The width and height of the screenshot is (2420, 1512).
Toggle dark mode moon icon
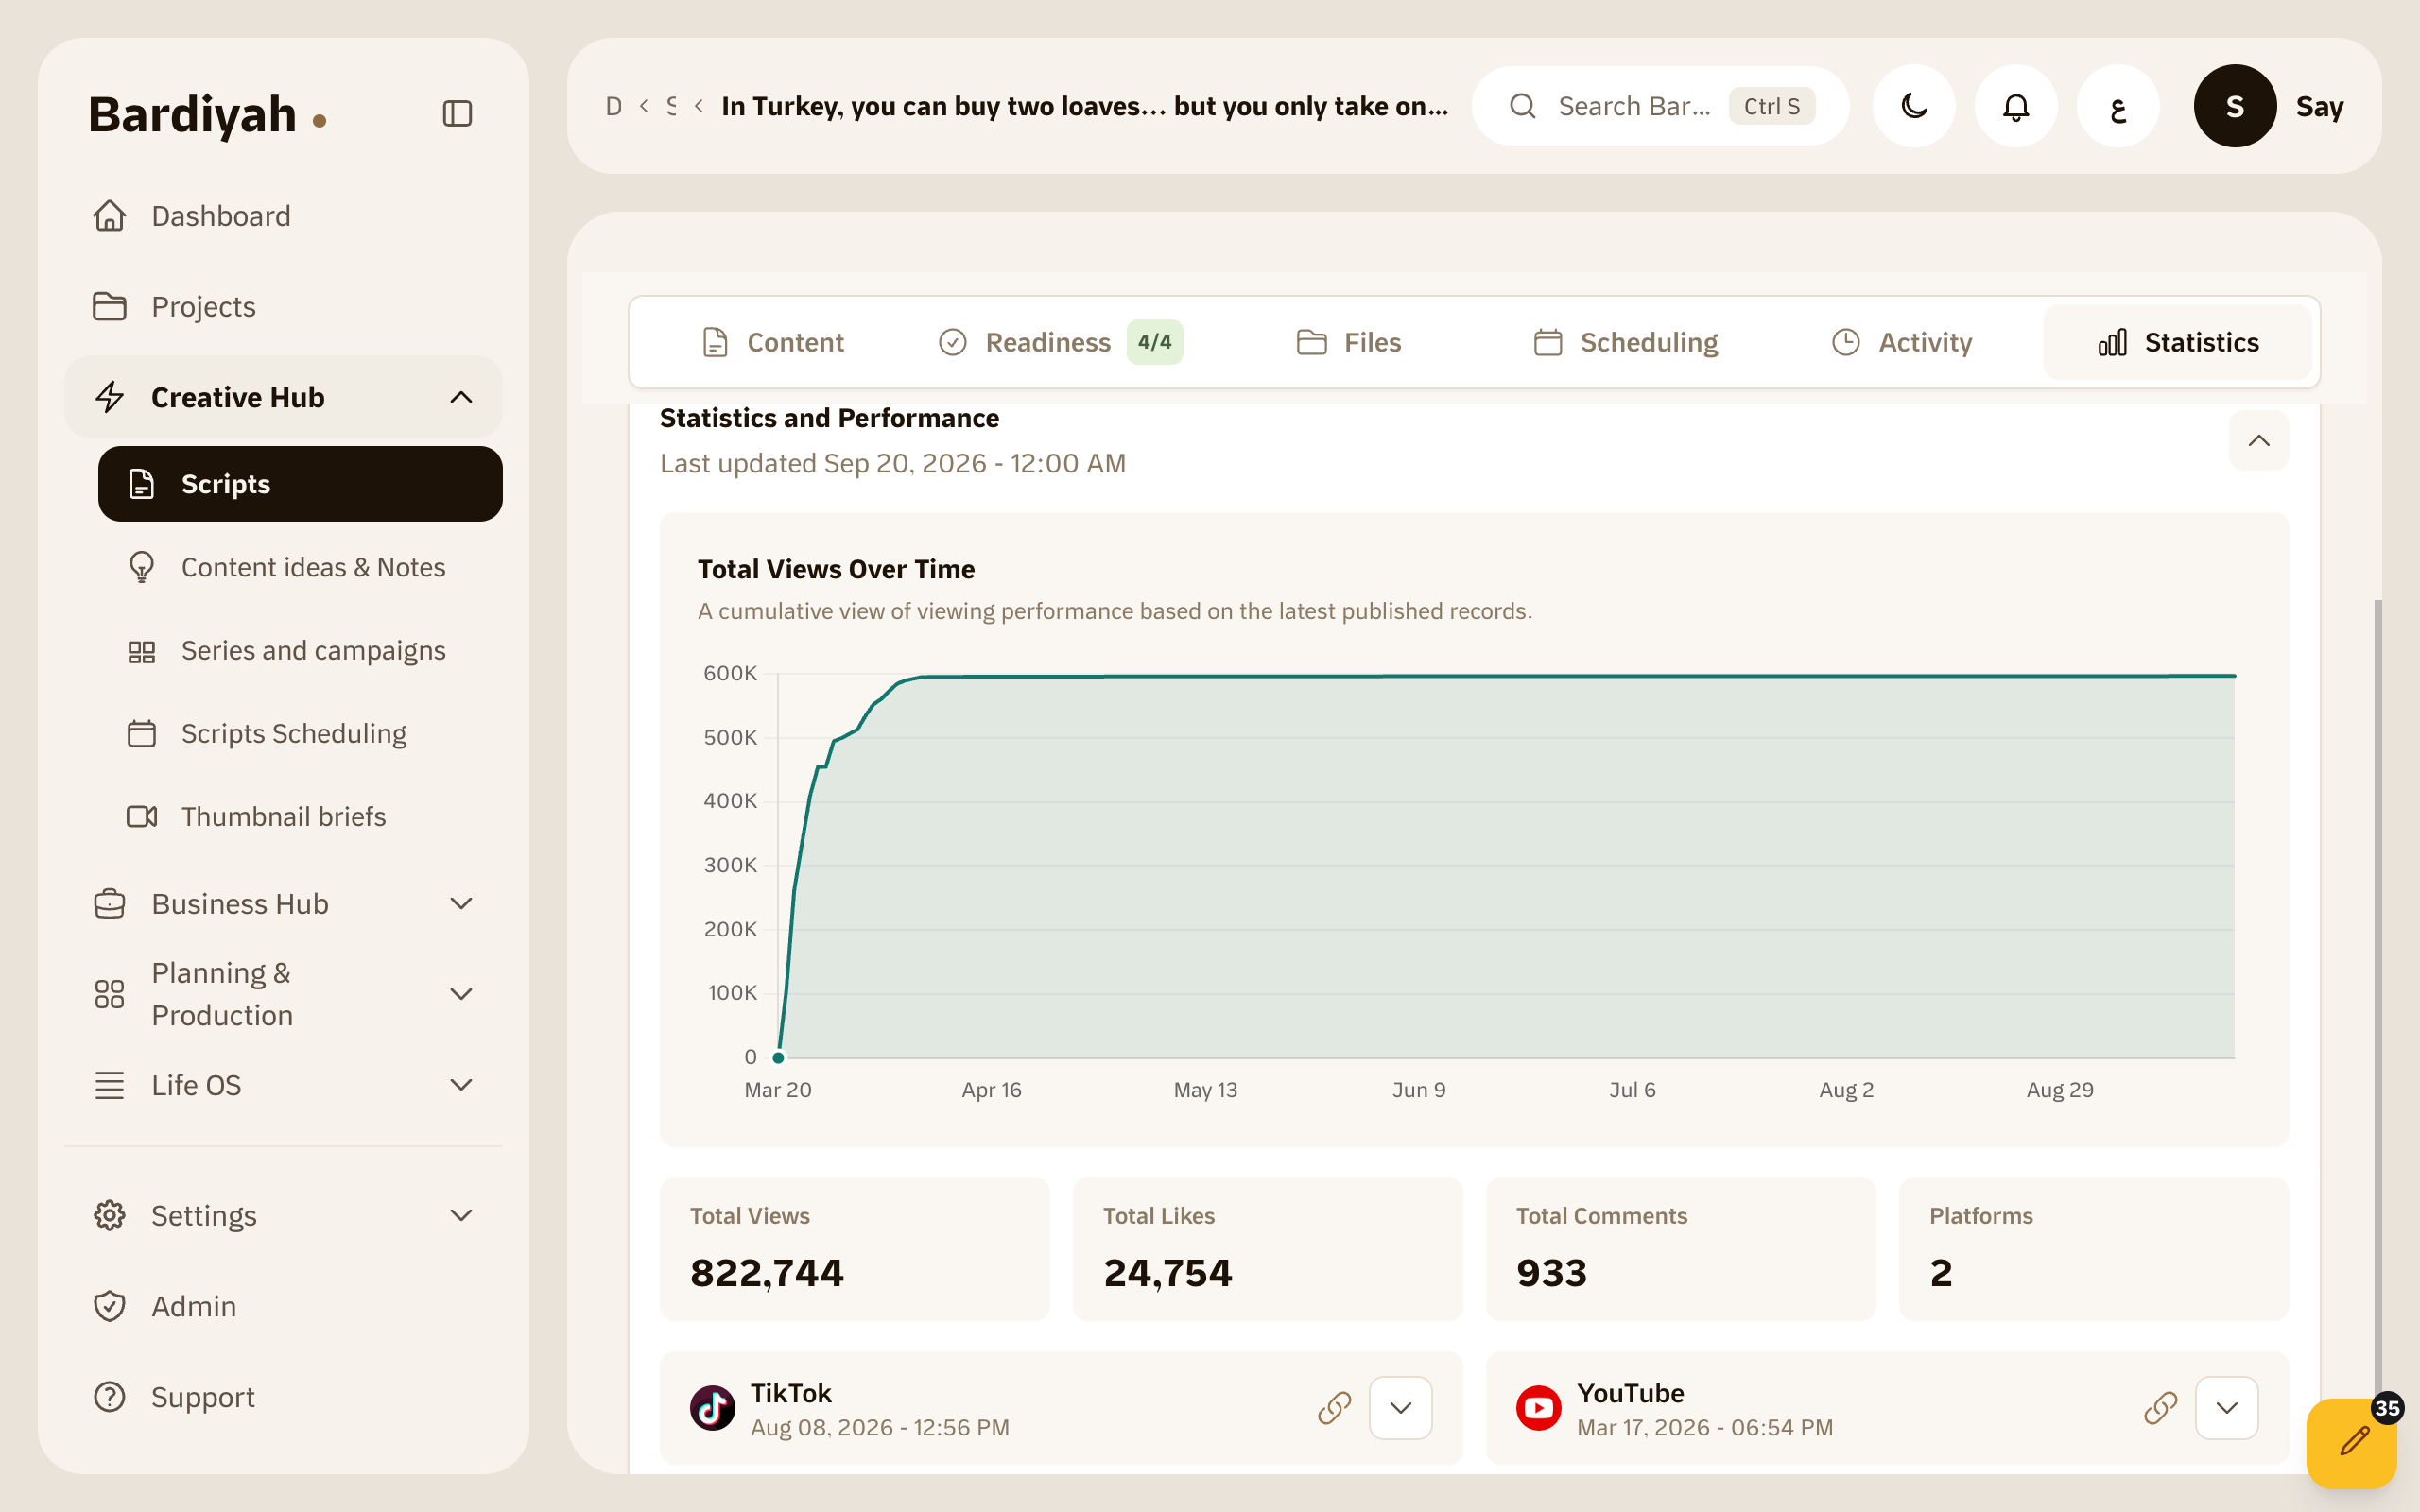[1914, 106]
